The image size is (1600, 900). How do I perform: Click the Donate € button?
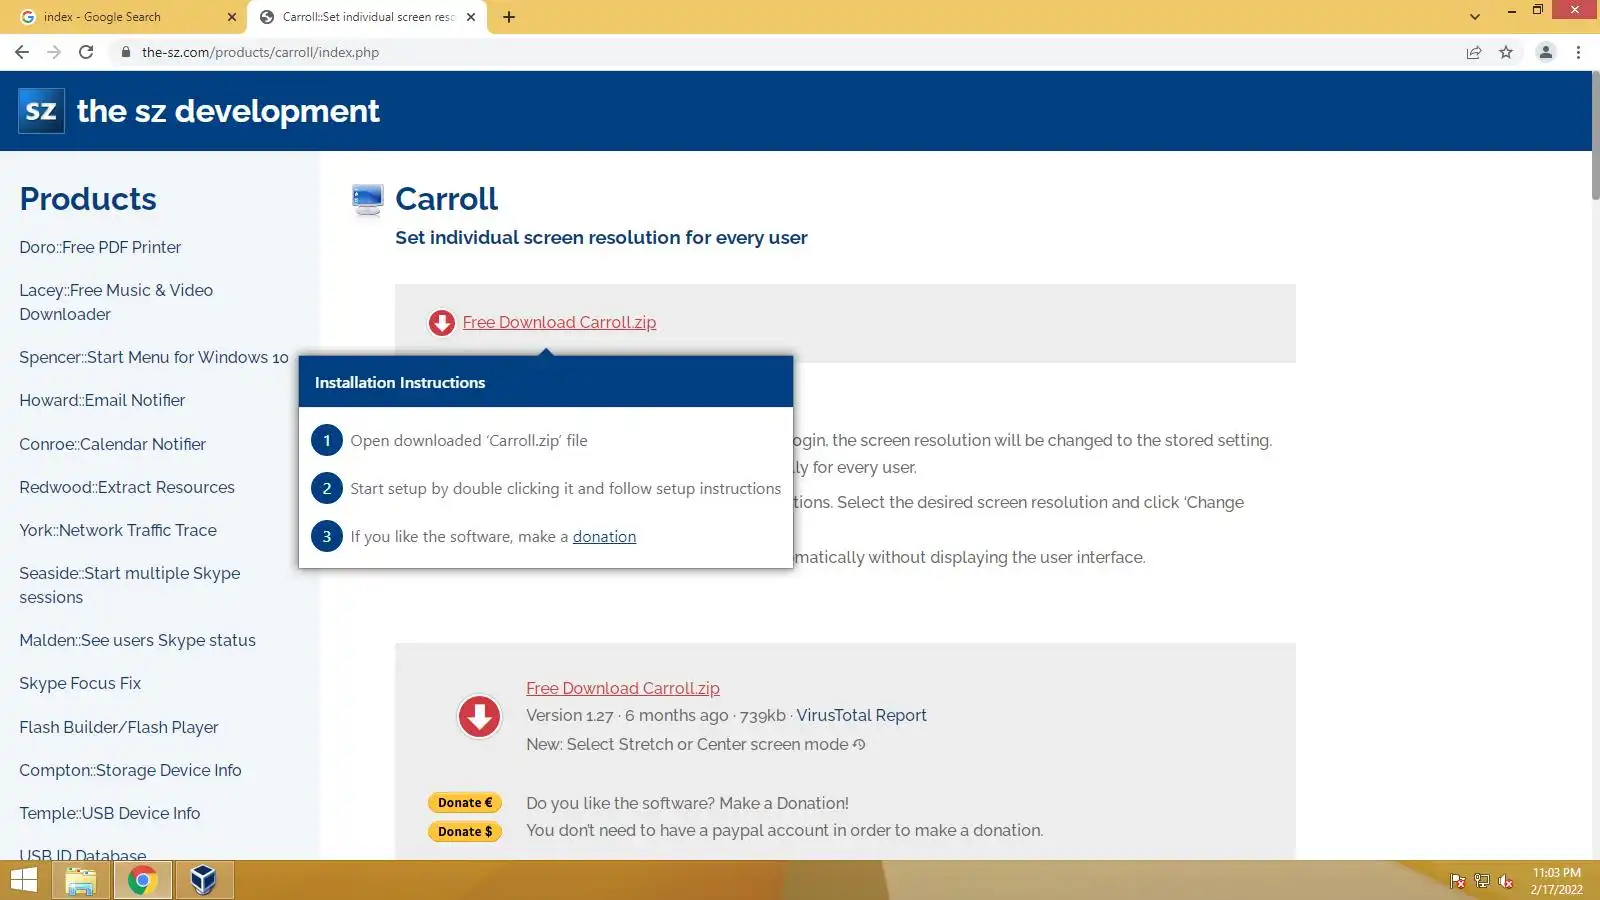(465, 802)
